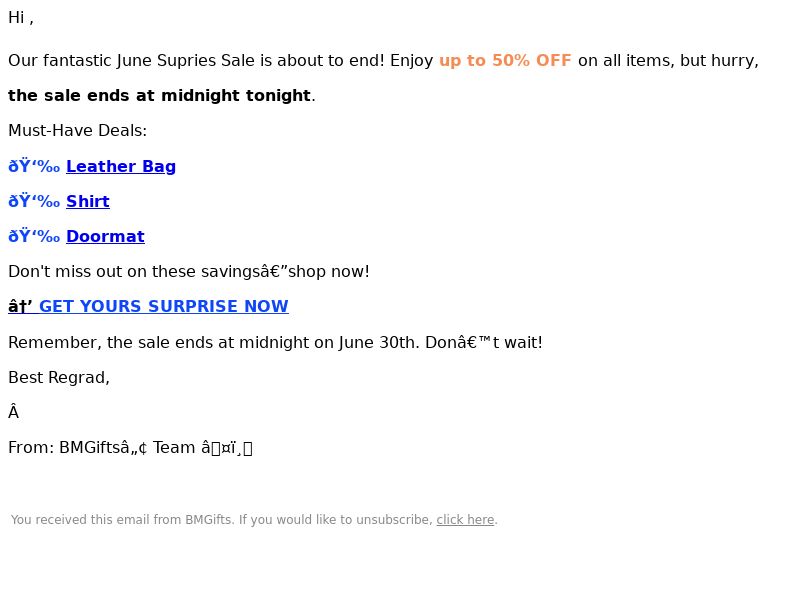
Task: Click GET YOURS SURPRISE NOW link
Action: 164,306
